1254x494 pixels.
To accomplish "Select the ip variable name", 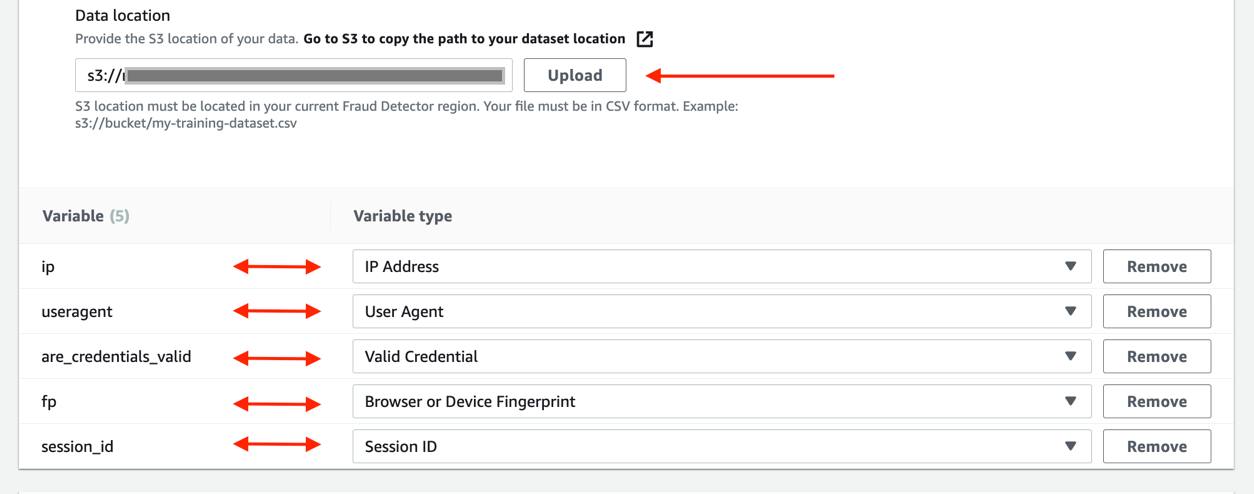I will point(48,267).
